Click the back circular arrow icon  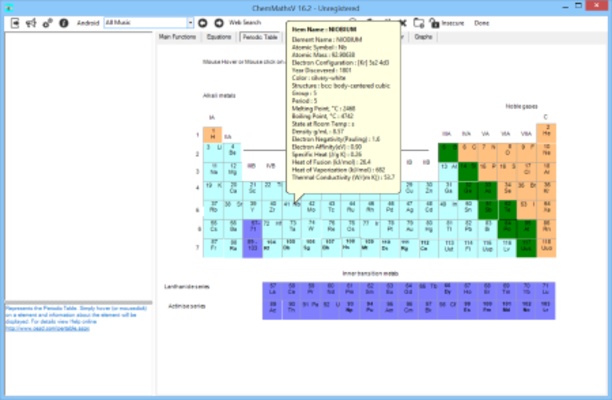203,23
